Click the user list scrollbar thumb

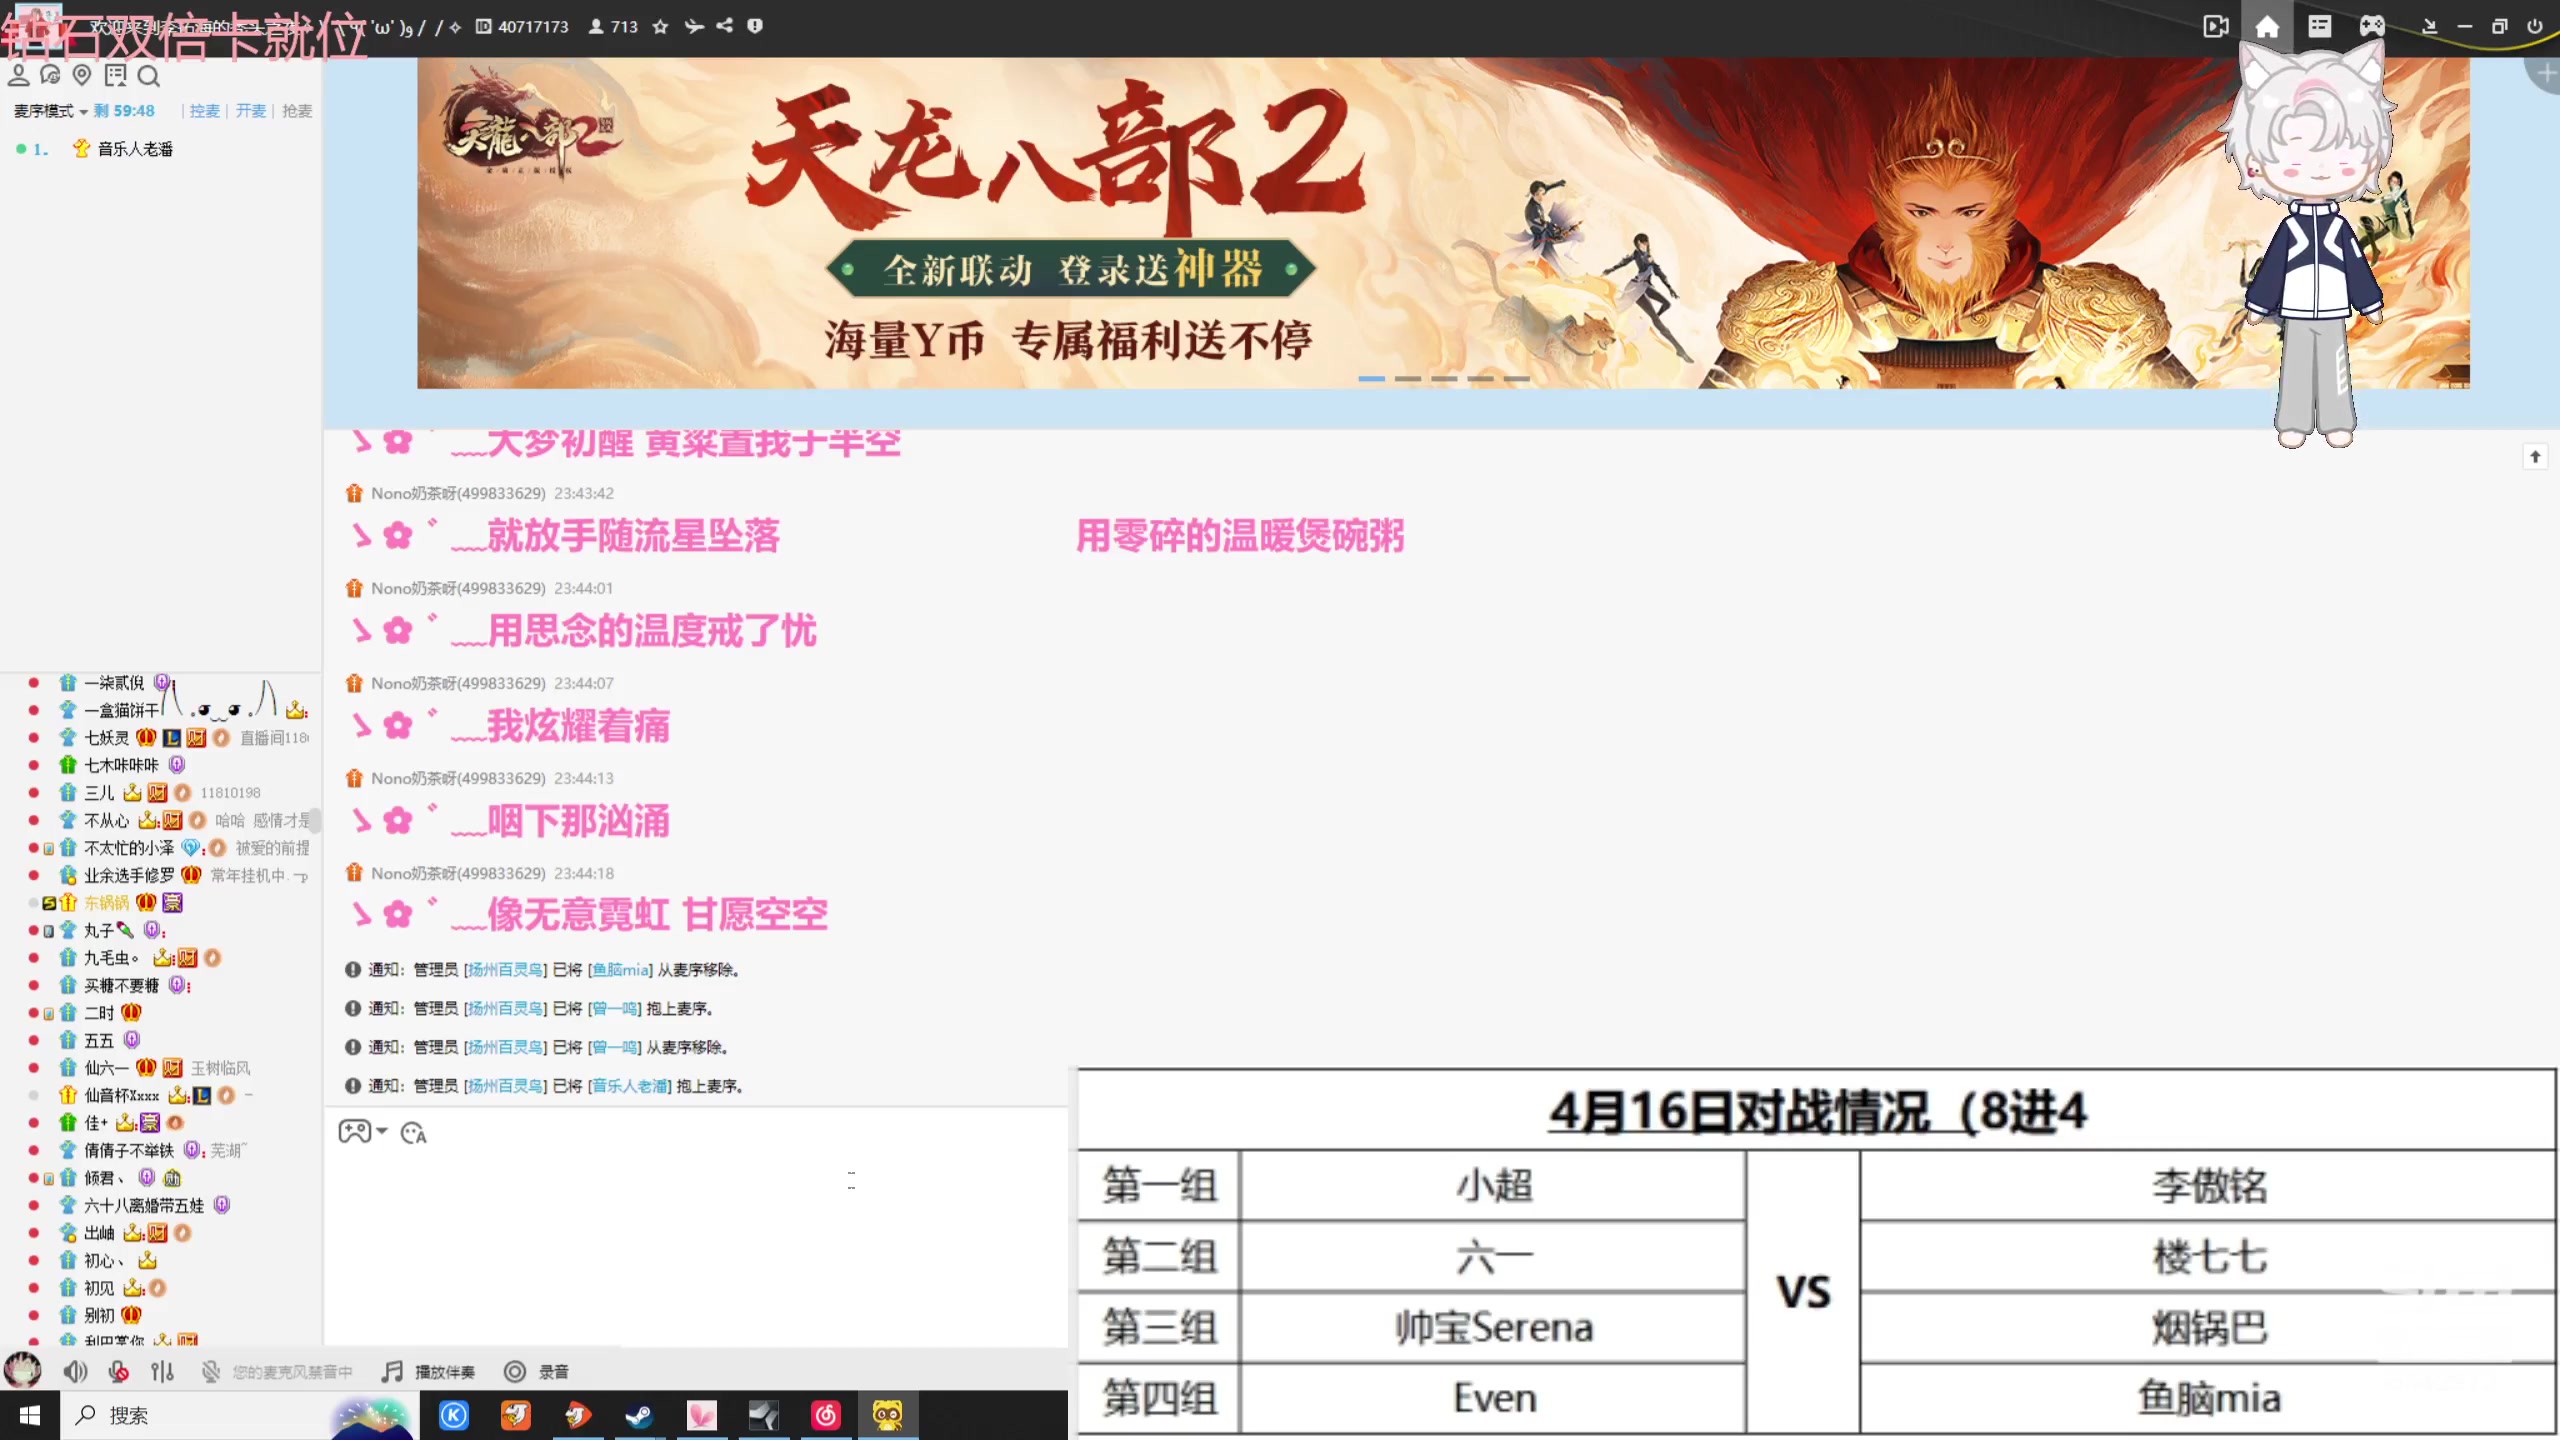pos(315,820)
